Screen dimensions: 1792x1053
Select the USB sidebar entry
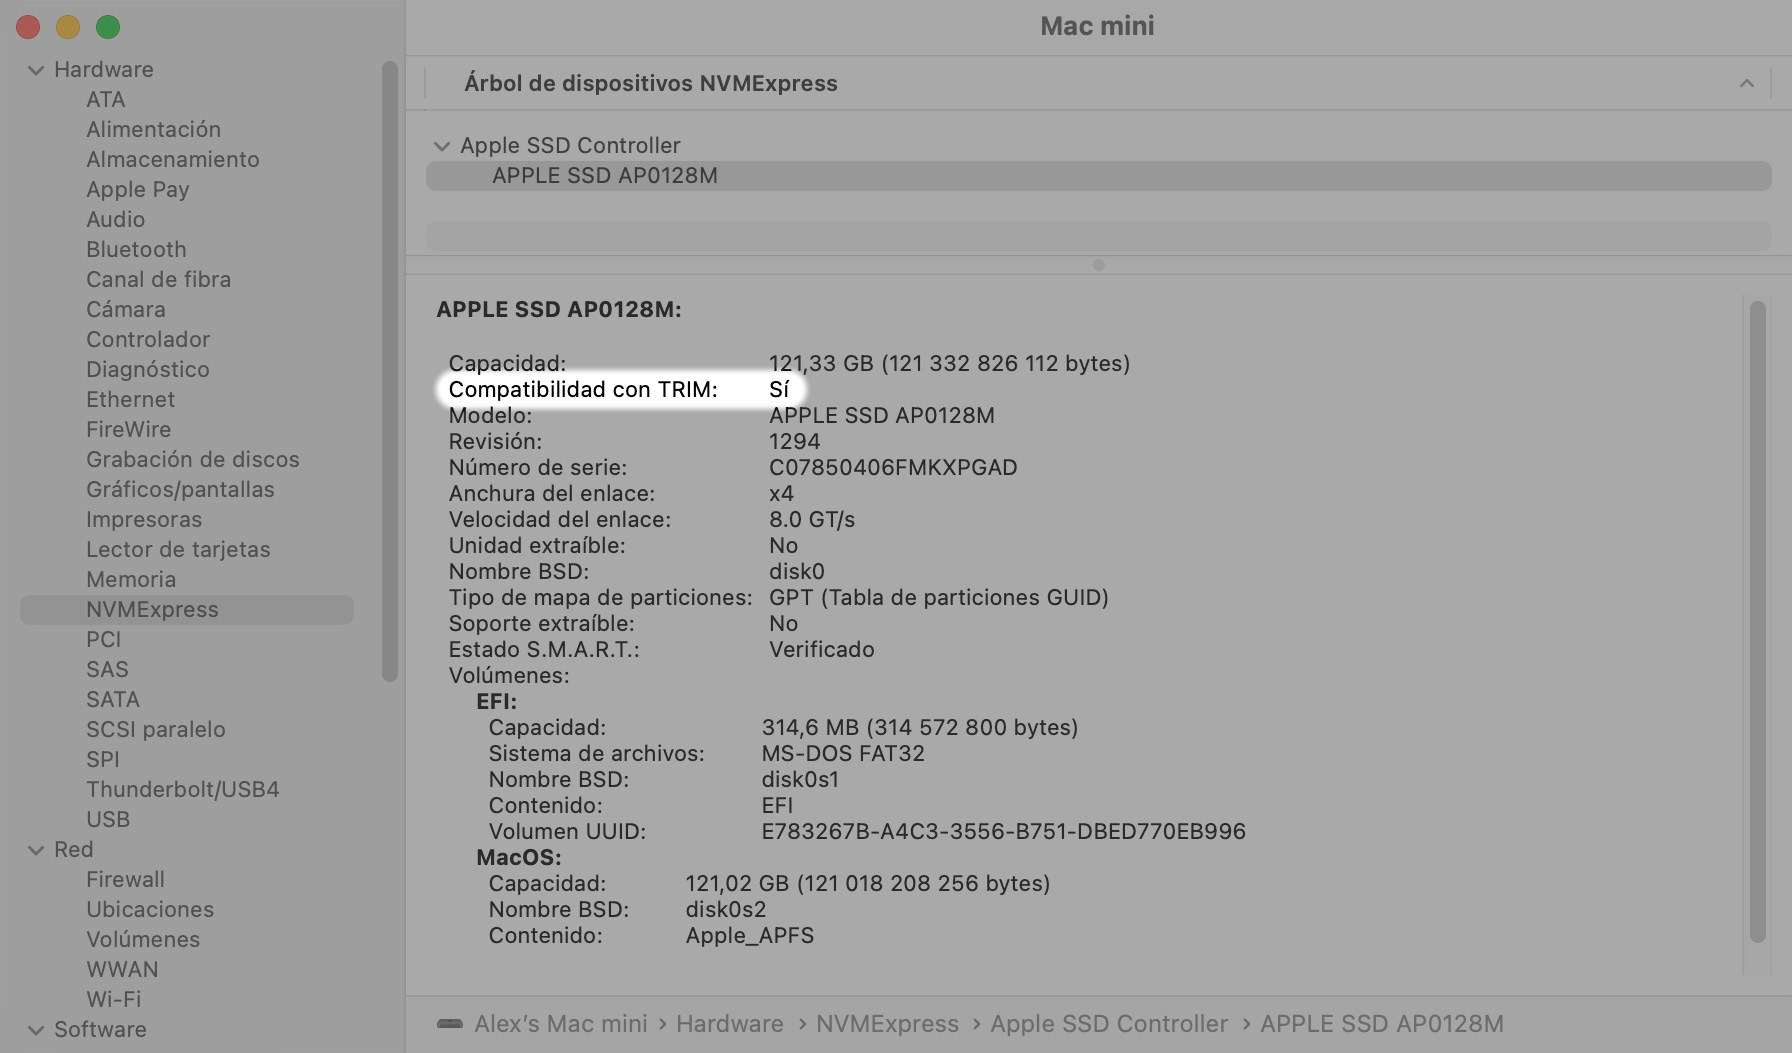point(108,820)
